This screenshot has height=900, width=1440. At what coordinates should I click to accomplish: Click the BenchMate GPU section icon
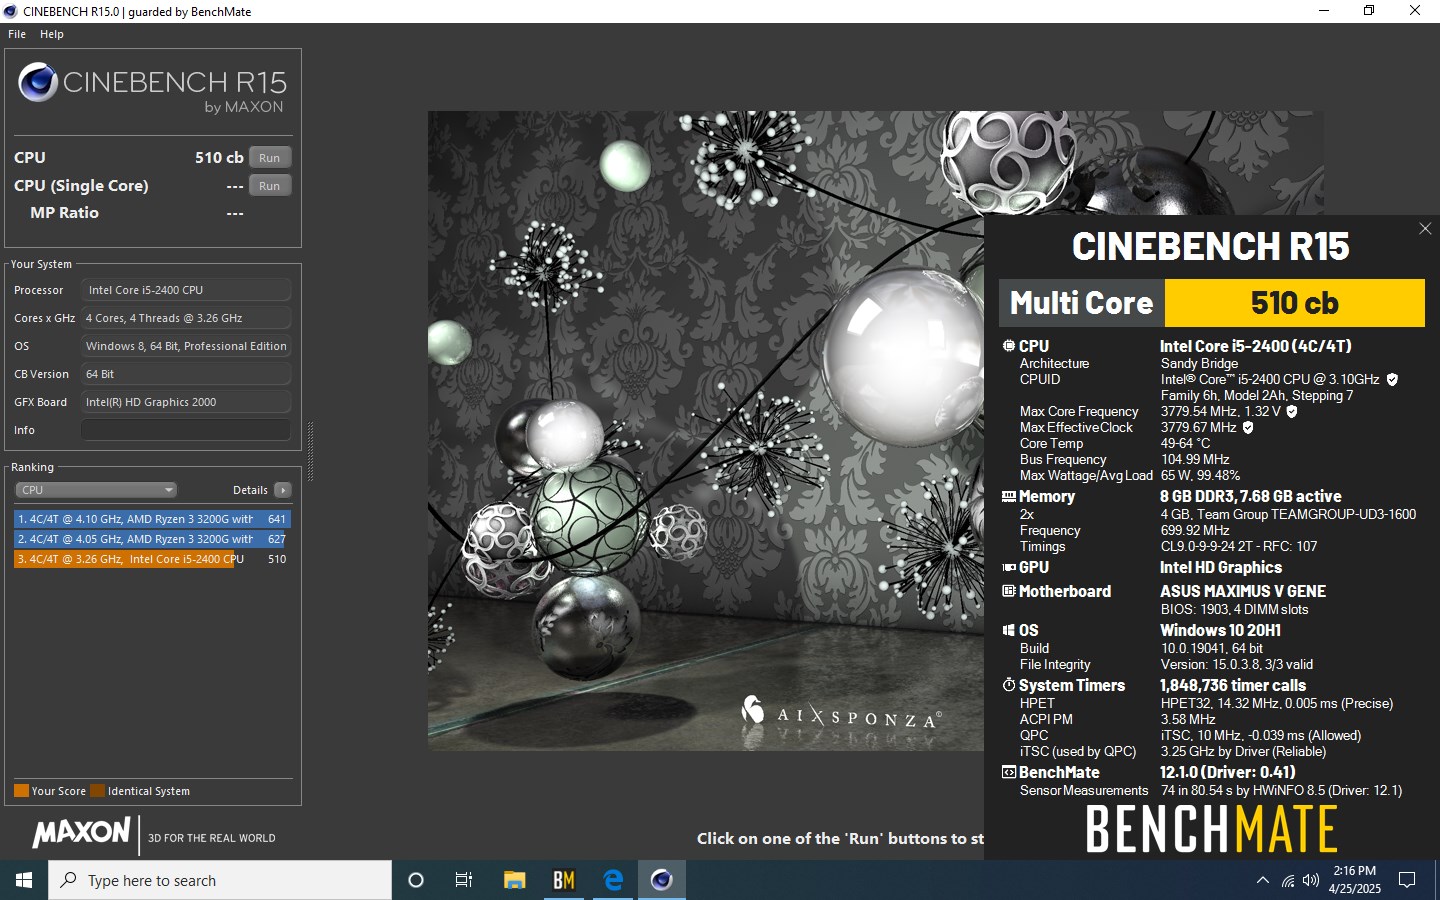pos(1009,567)
